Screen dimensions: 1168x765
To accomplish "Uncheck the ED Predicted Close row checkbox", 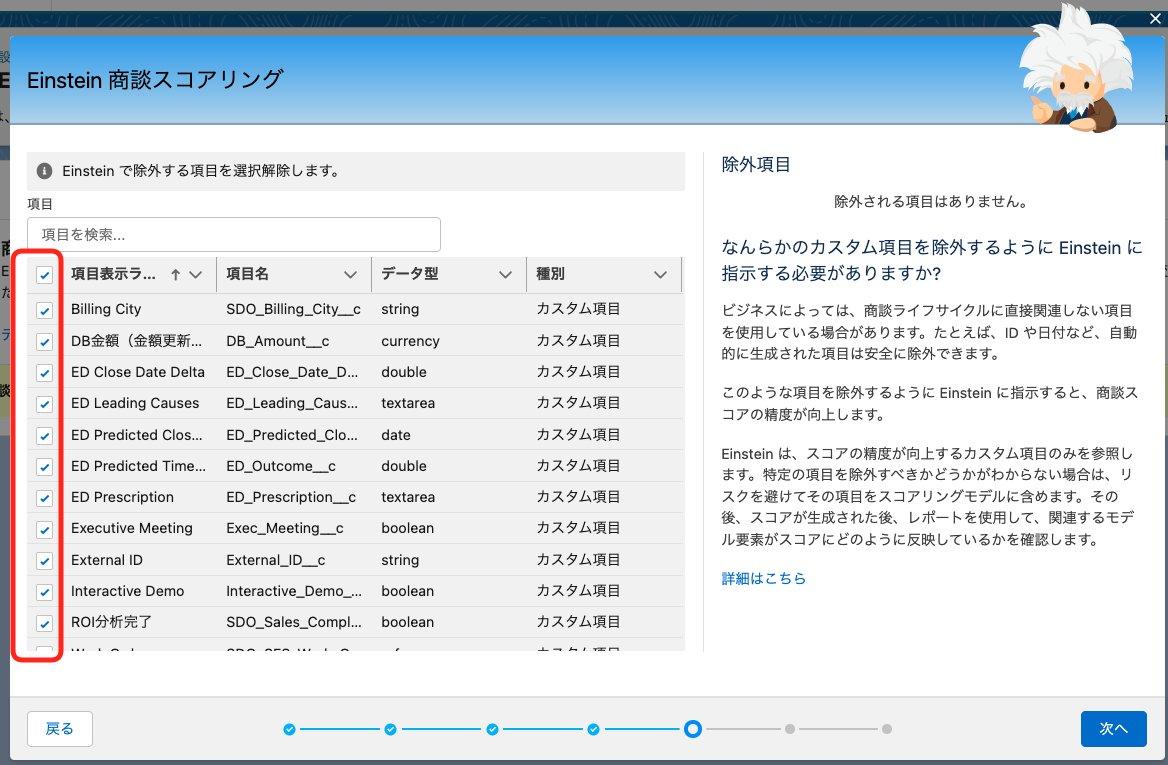I will click(45, 435).
